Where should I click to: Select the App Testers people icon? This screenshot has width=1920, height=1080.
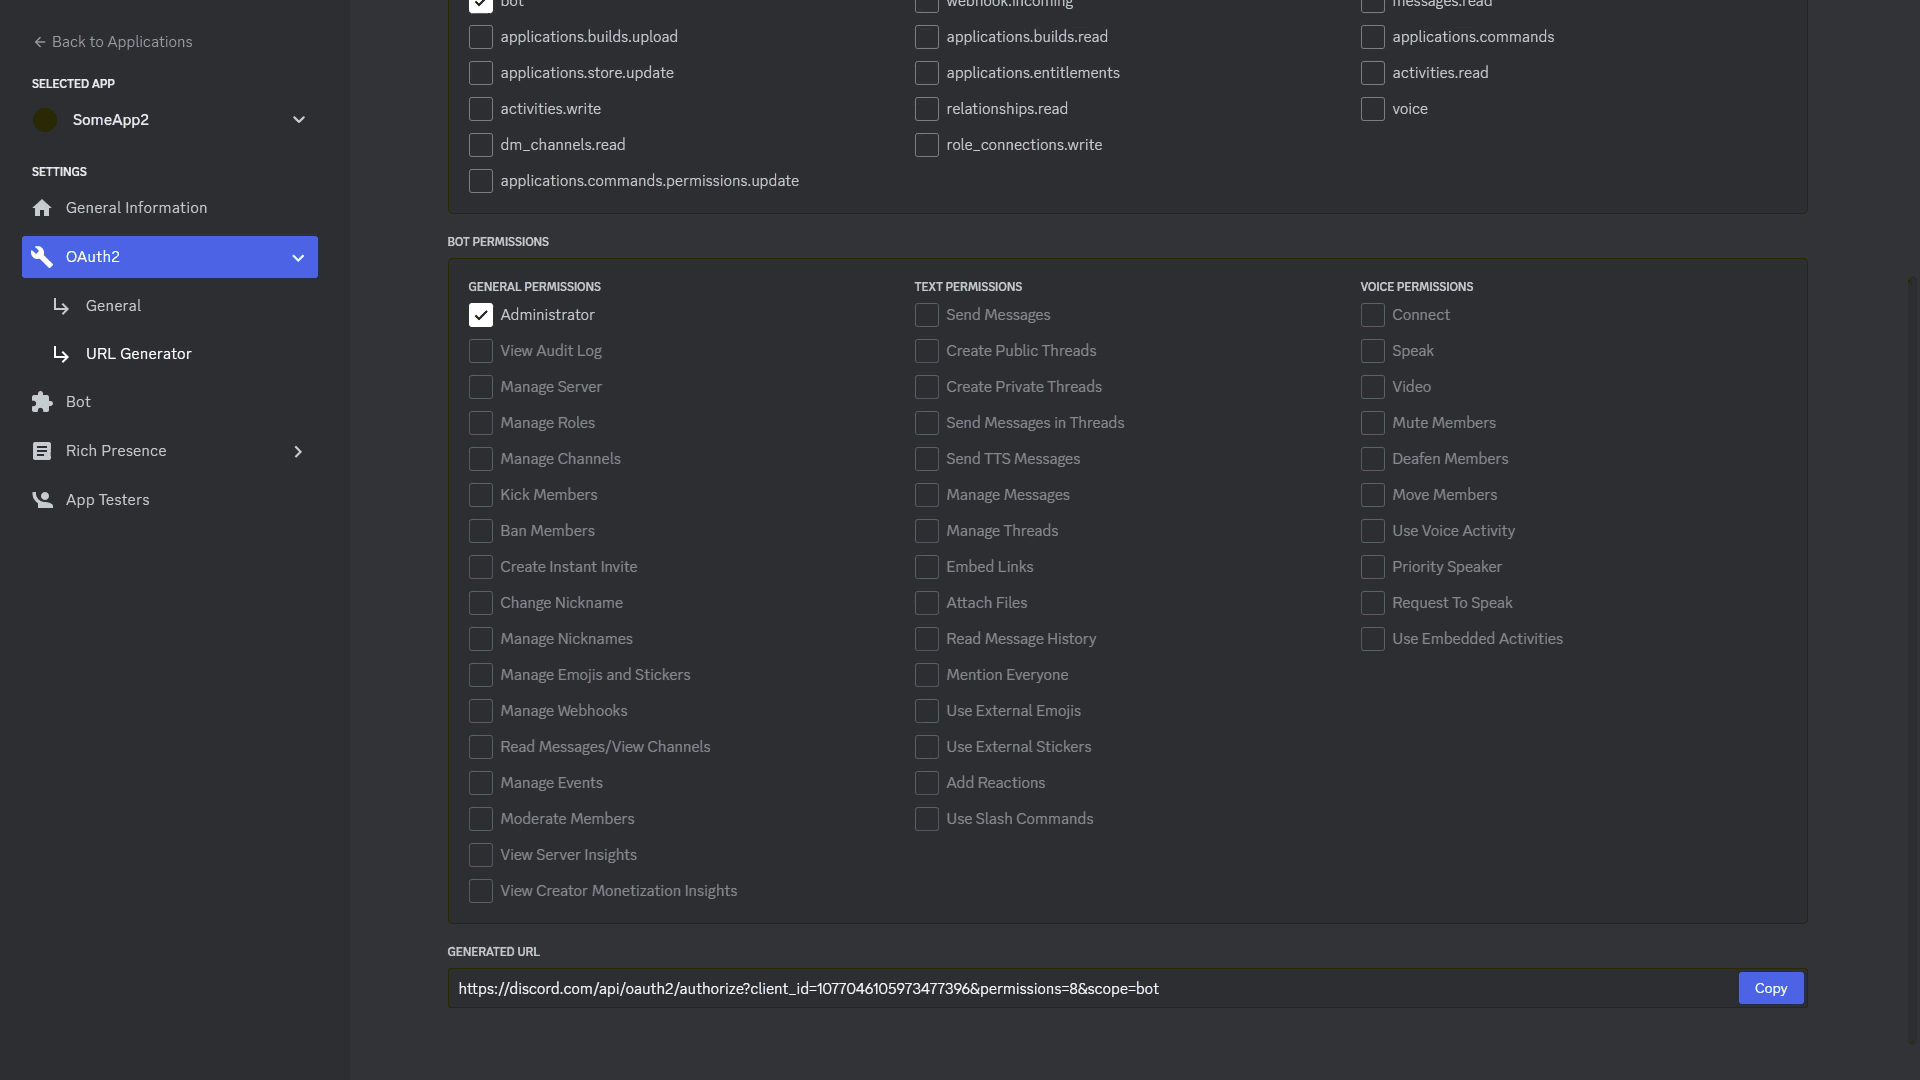point(42,500)
